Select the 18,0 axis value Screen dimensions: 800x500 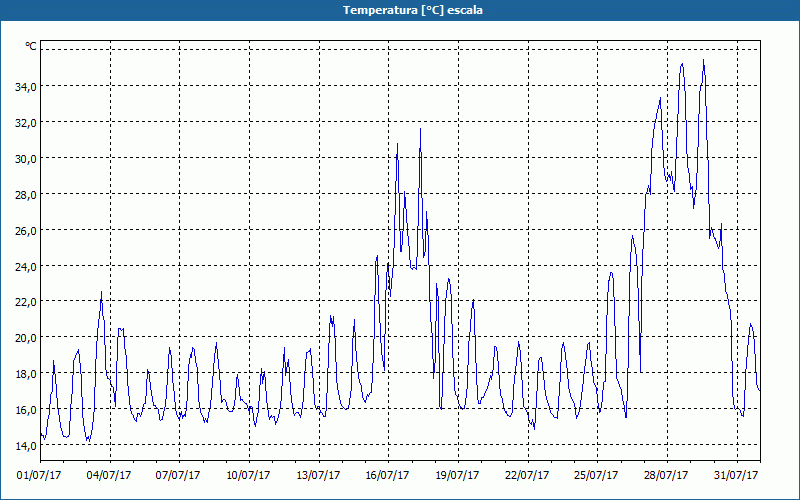(x=26, y=373)
